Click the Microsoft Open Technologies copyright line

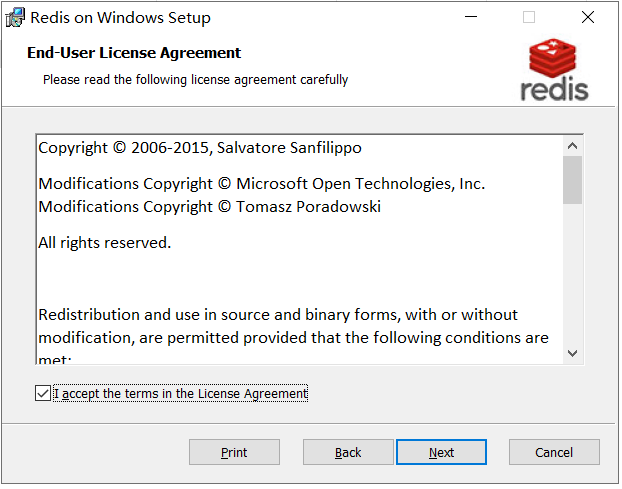tap(261, 184)
